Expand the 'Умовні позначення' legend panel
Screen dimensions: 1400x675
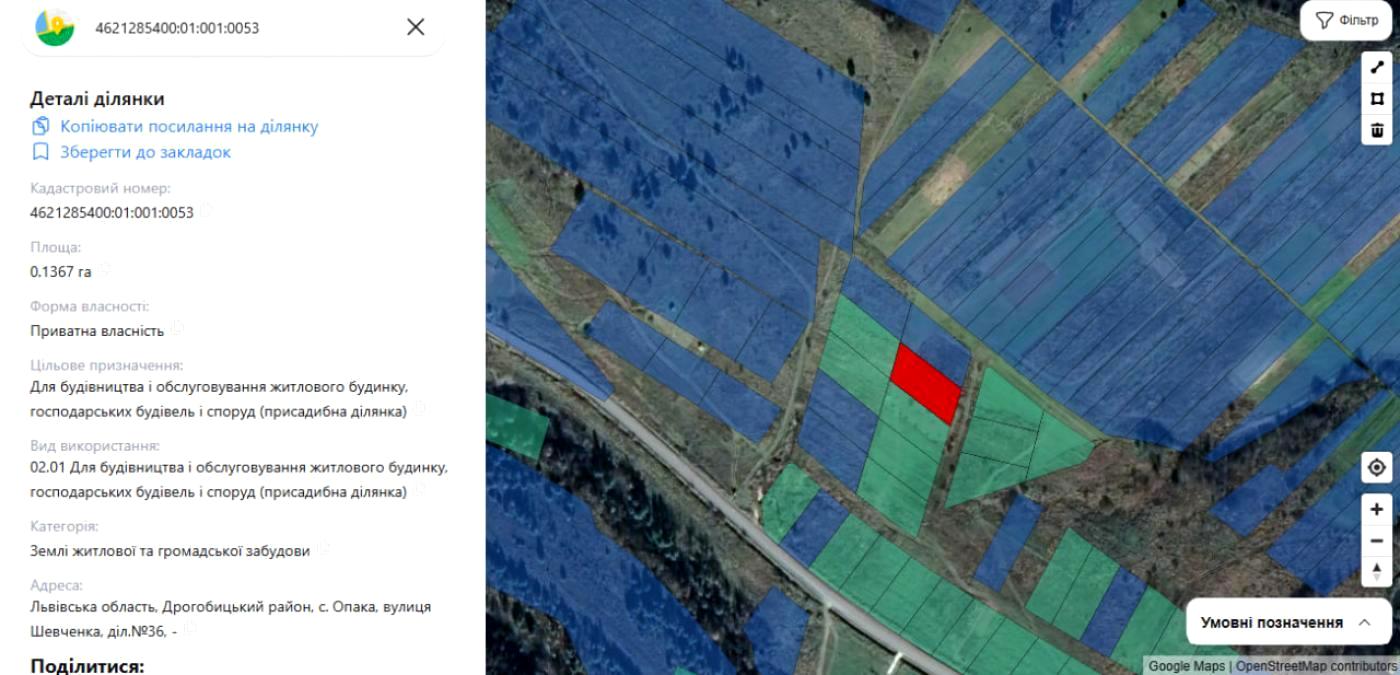pyautogui.click(x=1286, y=622)
